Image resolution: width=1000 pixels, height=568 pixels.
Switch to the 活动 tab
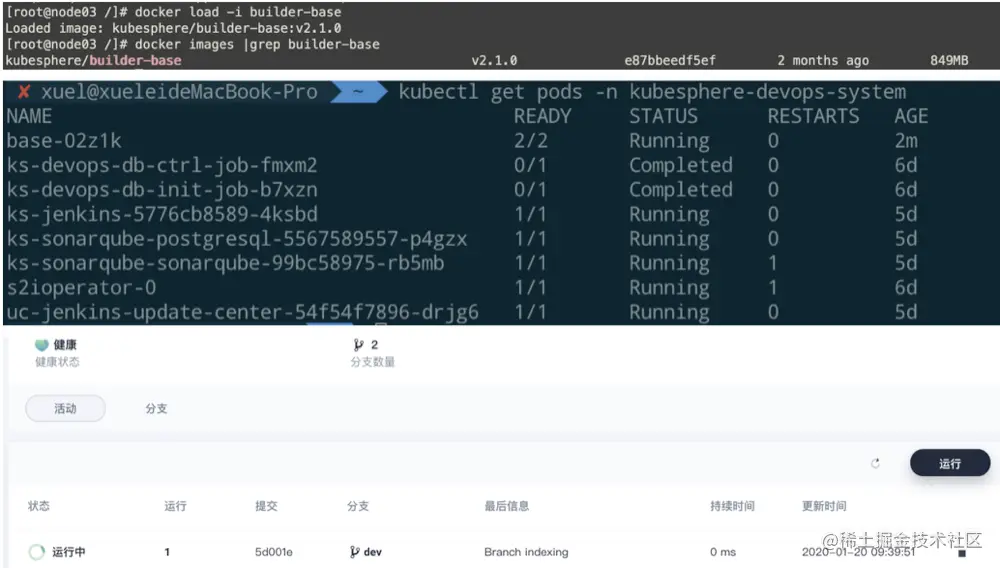click(65, 409)
